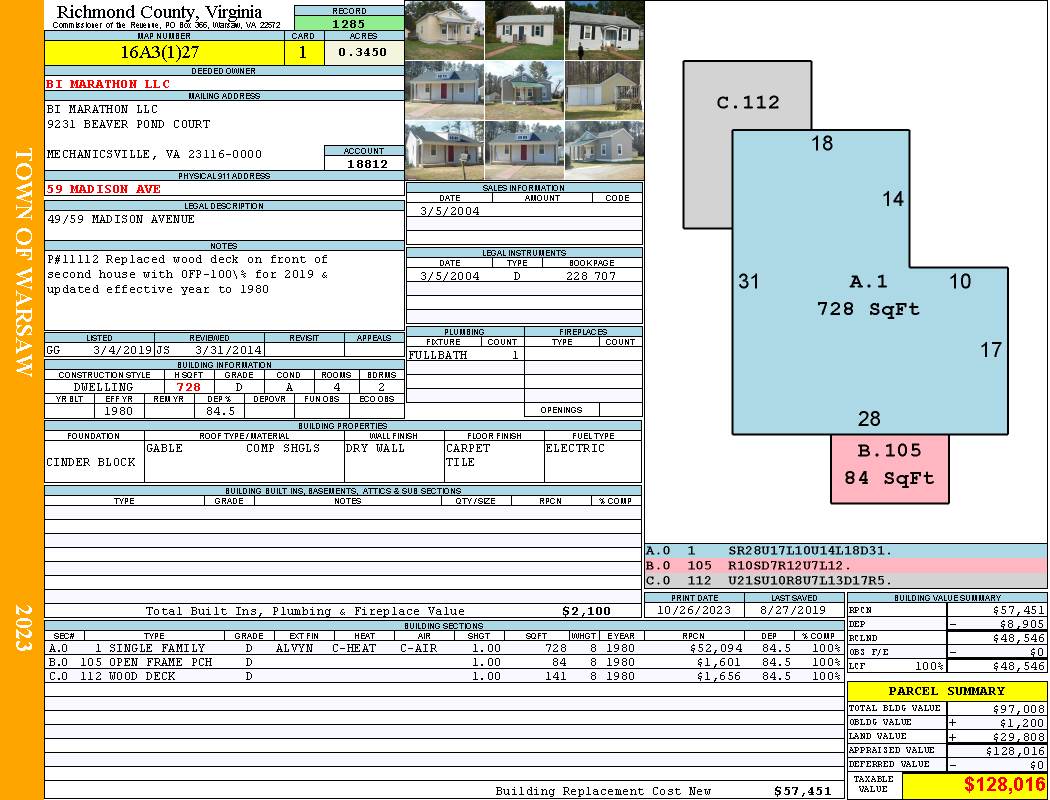Select the C.0 112 Wood Deck row
The width and height of the screenshot is (1050, 800).
(440, 676)
